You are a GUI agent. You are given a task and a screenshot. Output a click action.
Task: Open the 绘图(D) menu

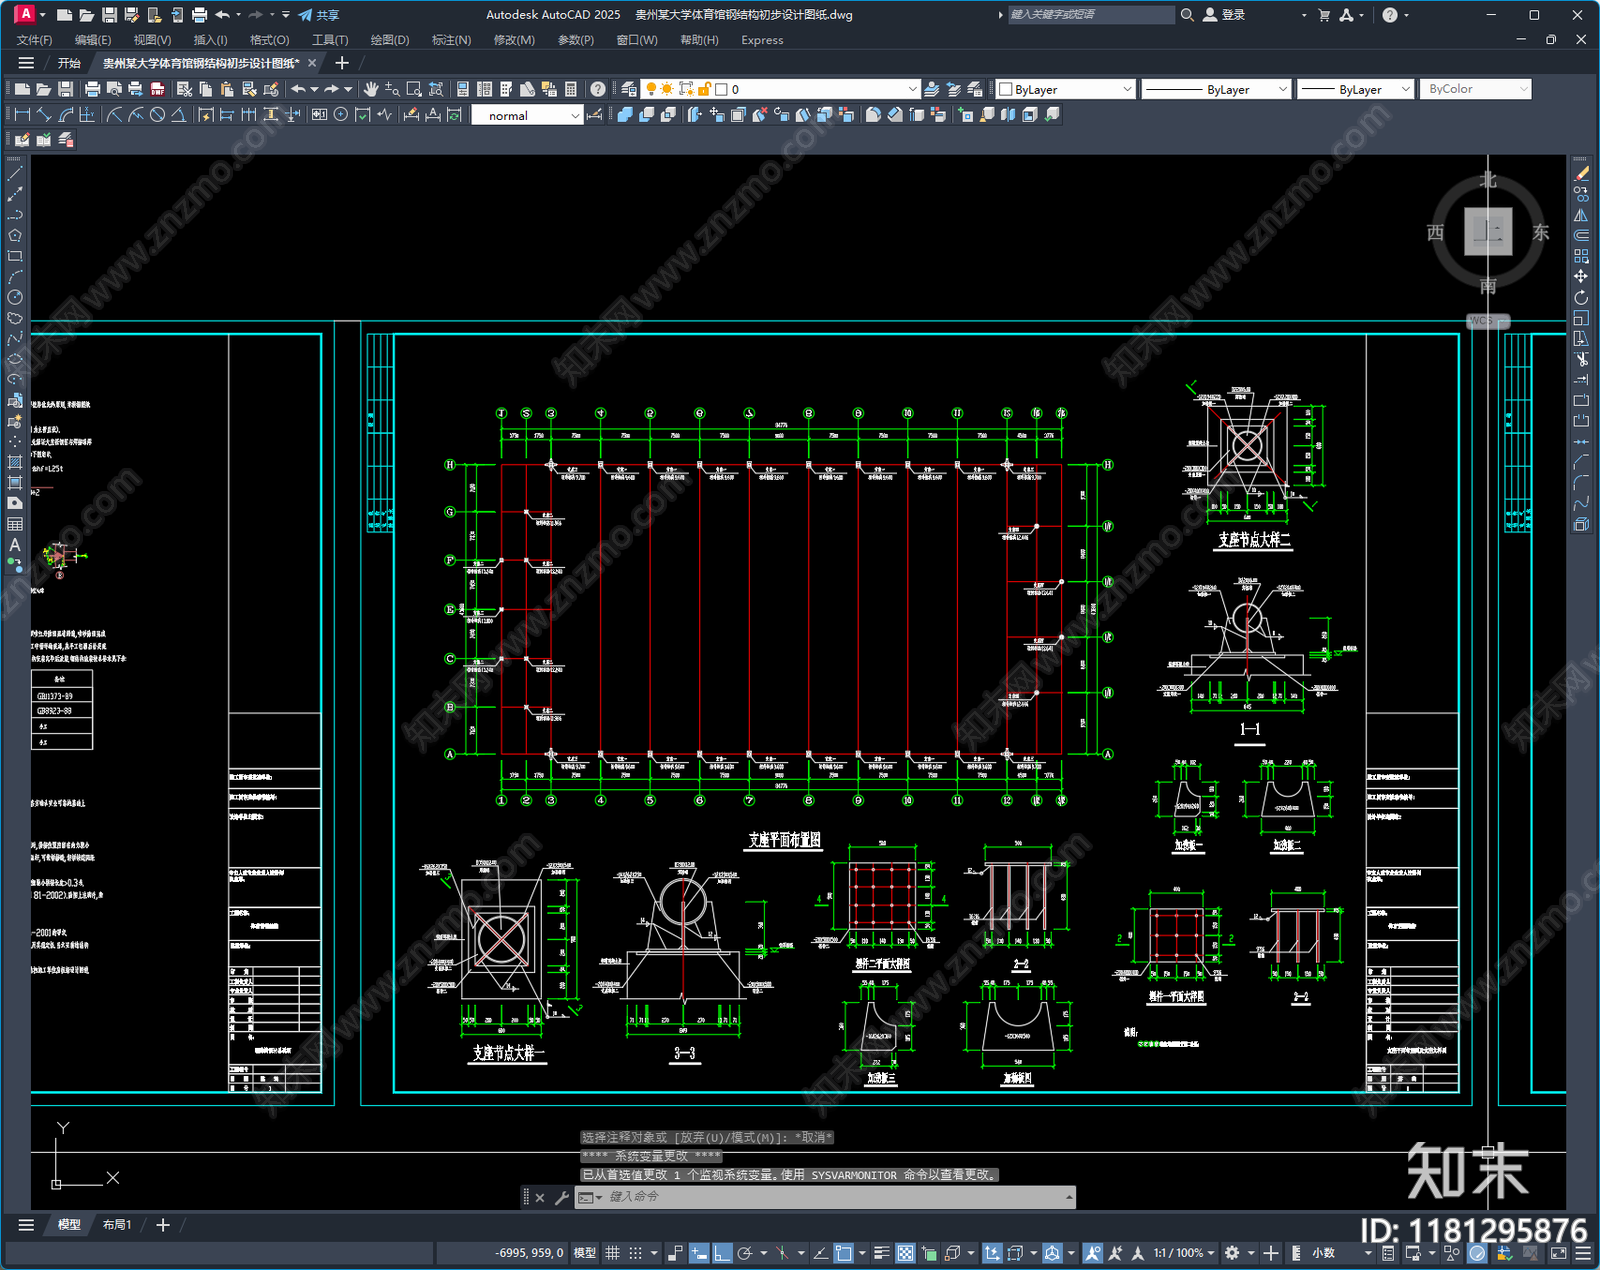point(390,40)
